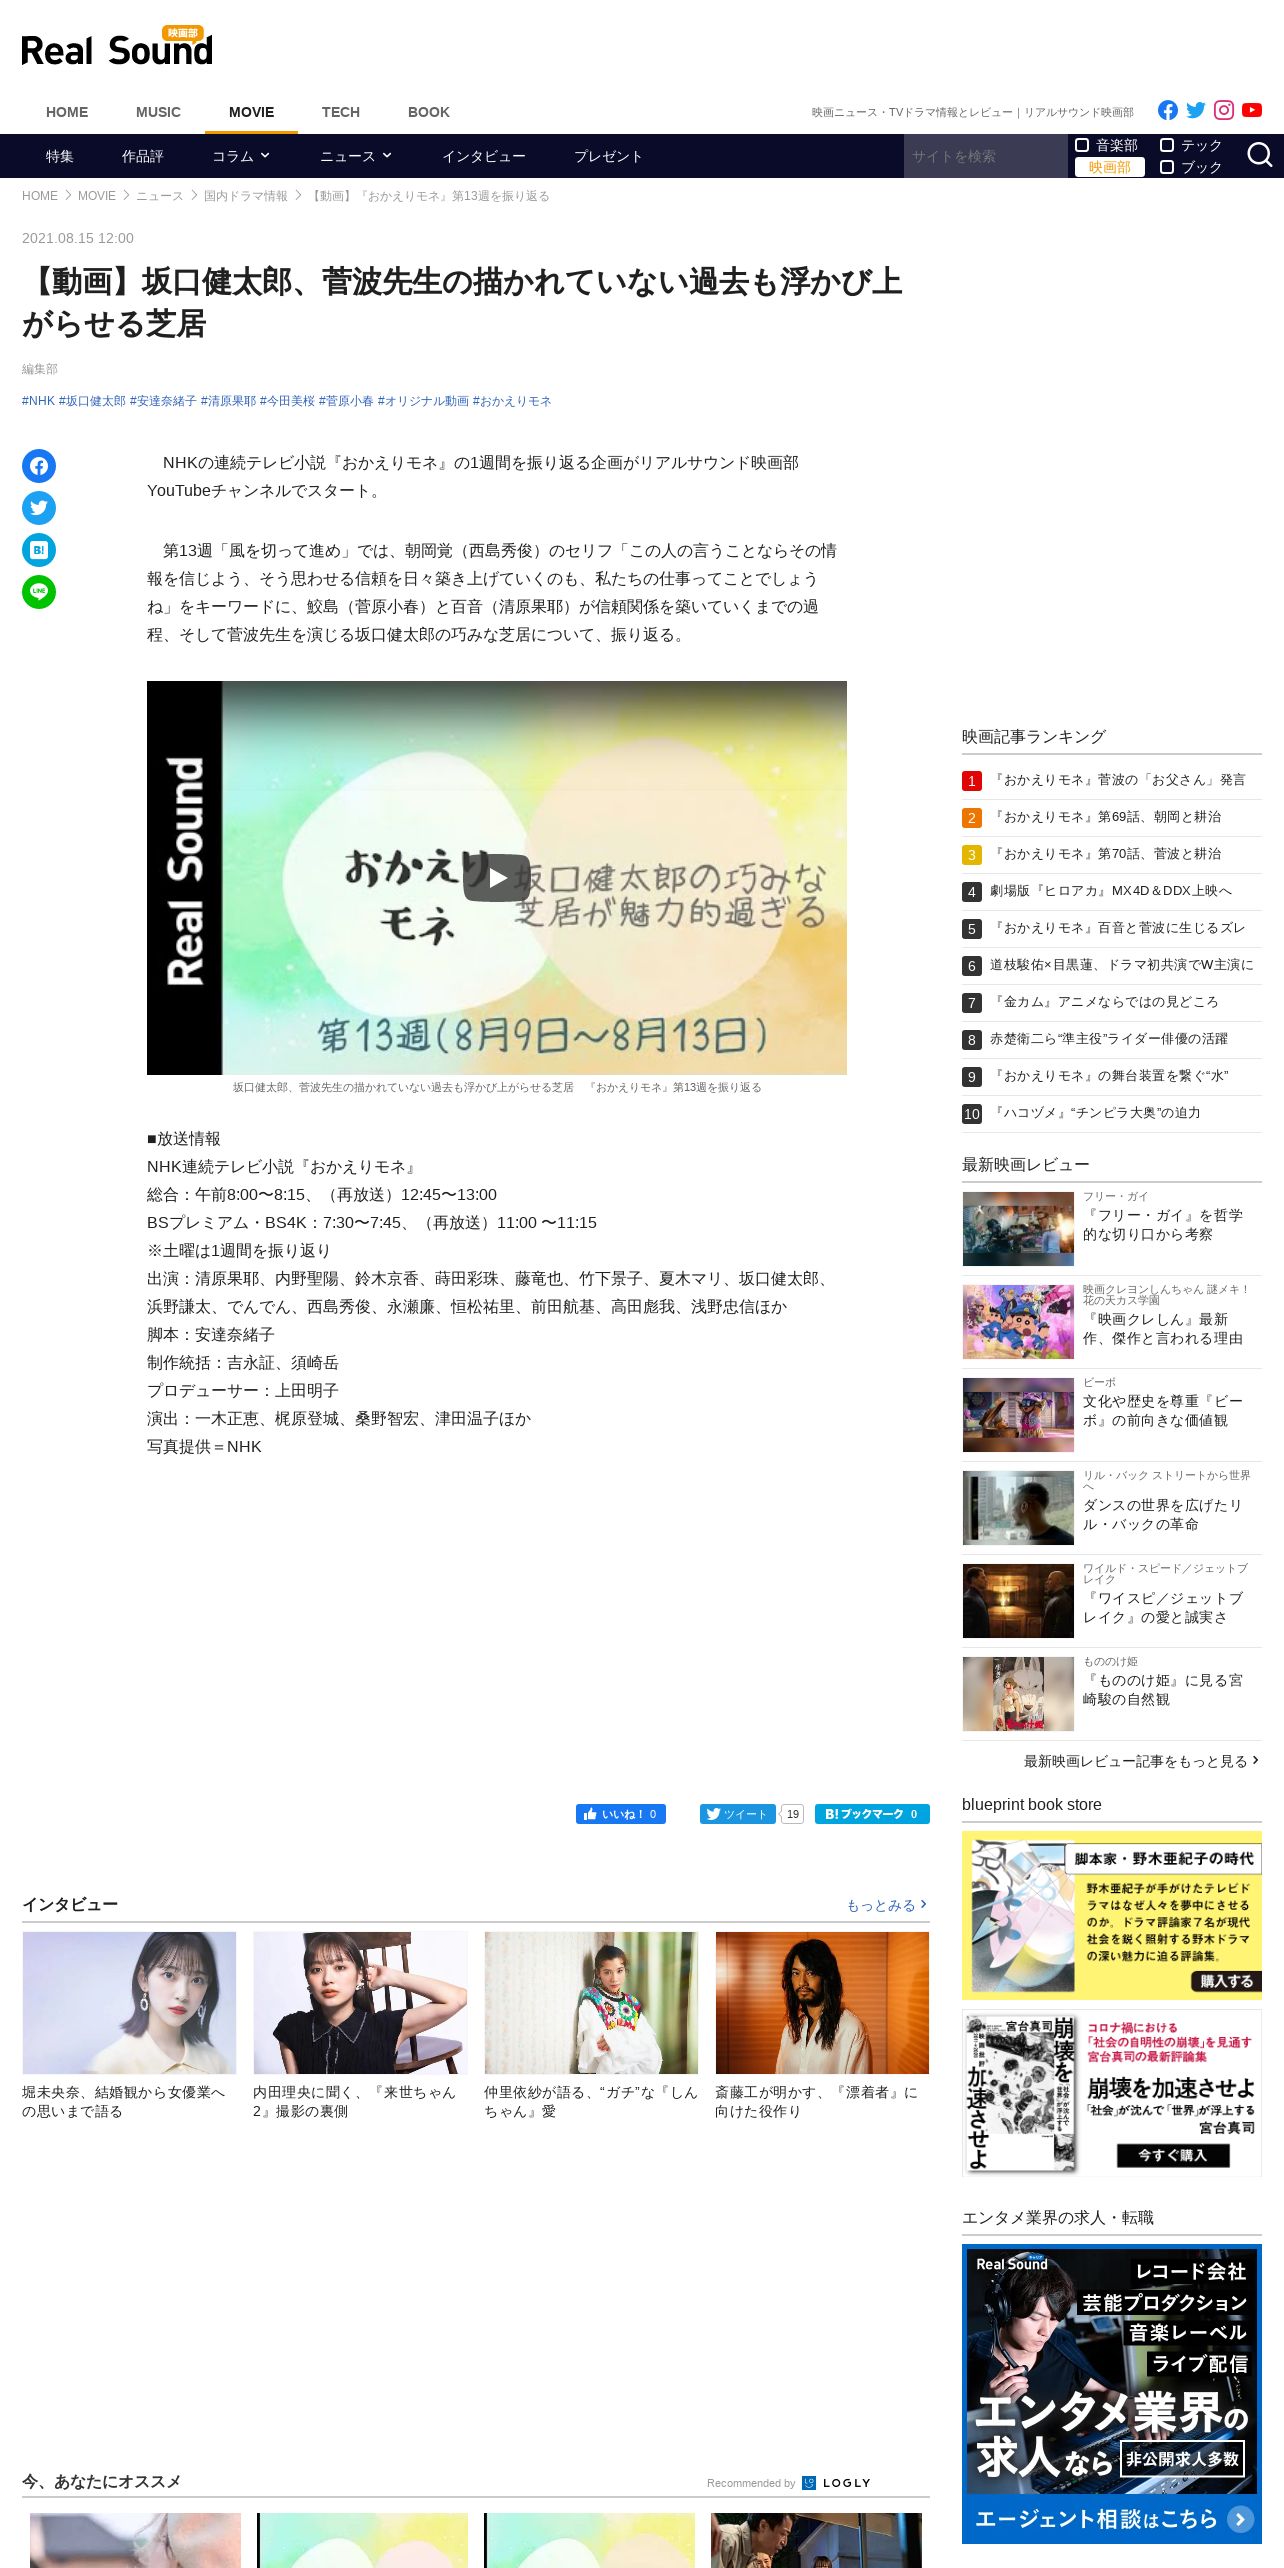
Task: Open Real Sound Instagram icon in header
Action: pyautogui.click(x=1223, y=111)
